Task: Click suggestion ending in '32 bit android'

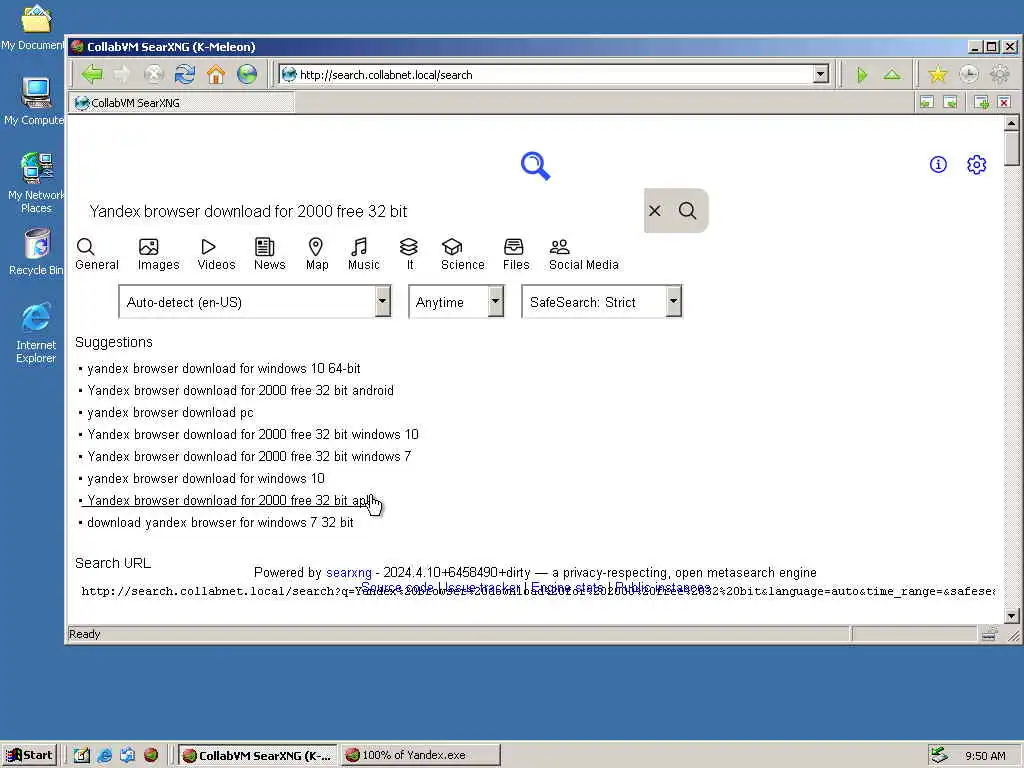Action: [x=240, y=391]
